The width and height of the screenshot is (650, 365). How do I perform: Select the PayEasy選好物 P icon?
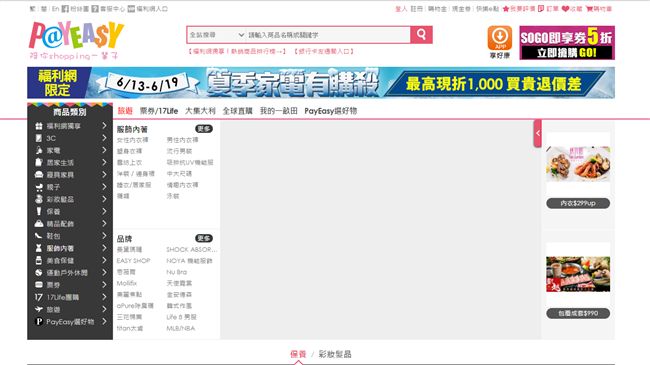pos(39,321)
